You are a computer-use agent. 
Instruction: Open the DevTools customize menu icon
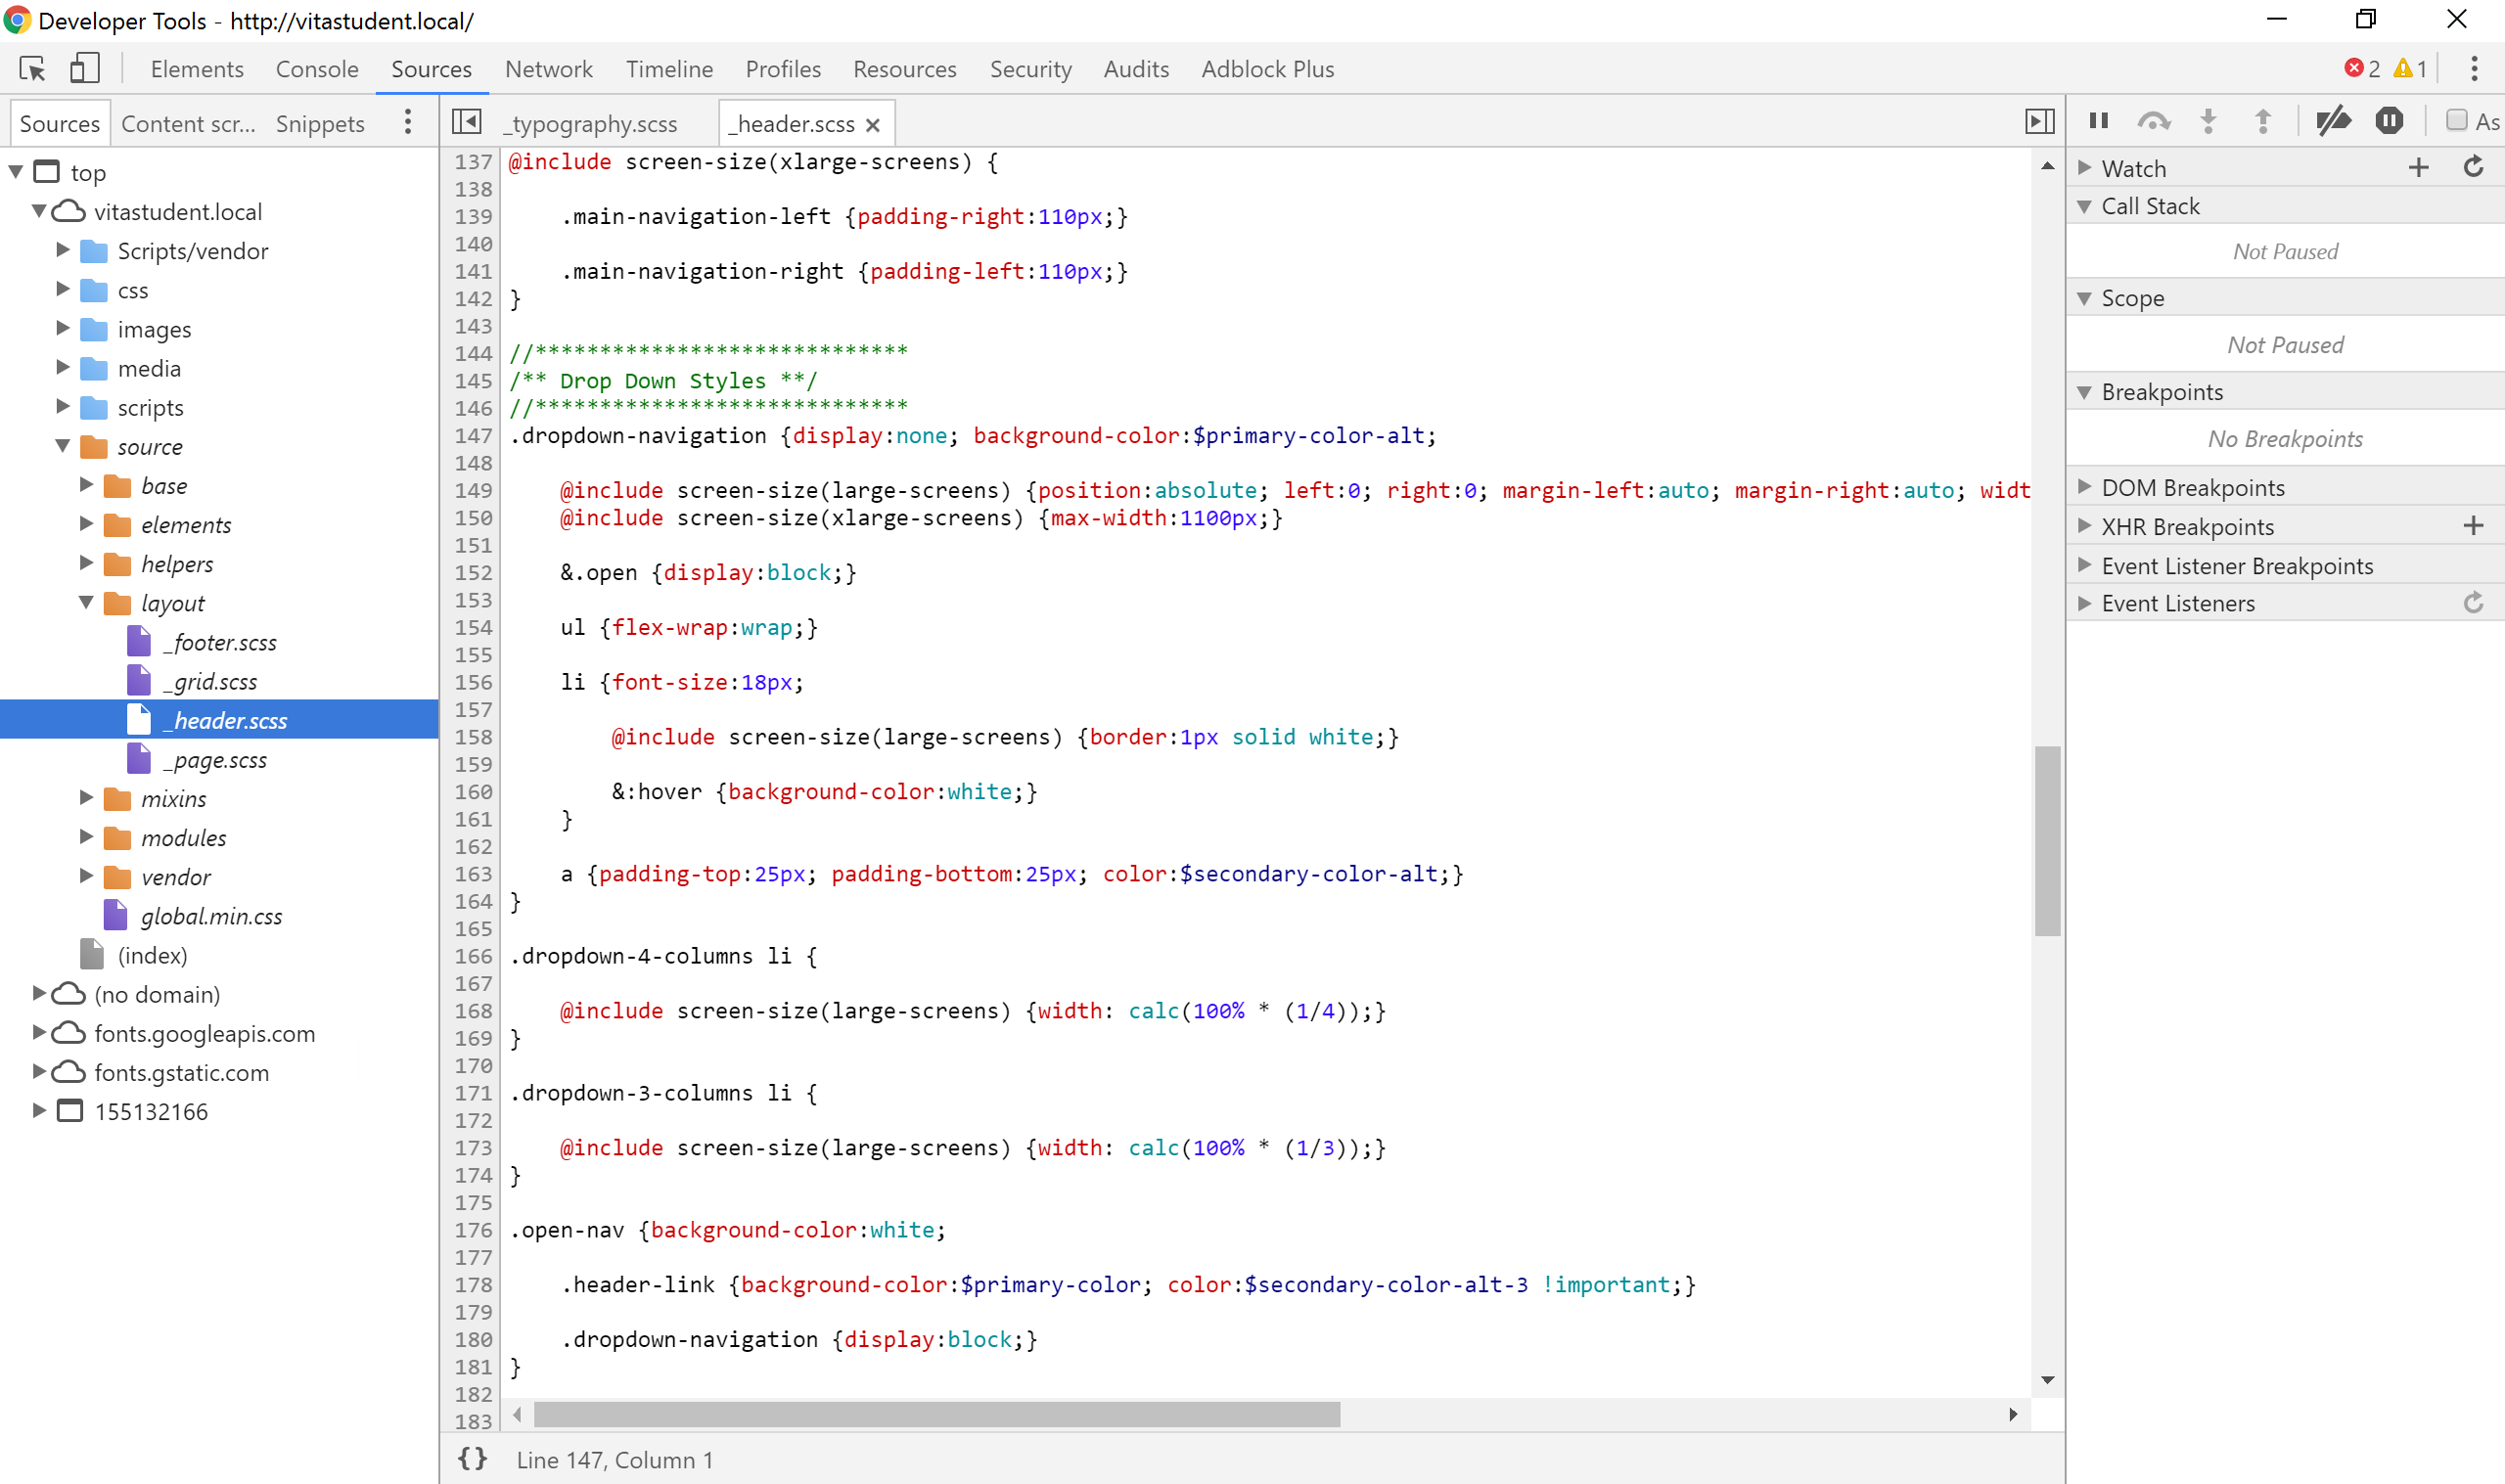click(x=2474, y=69)
